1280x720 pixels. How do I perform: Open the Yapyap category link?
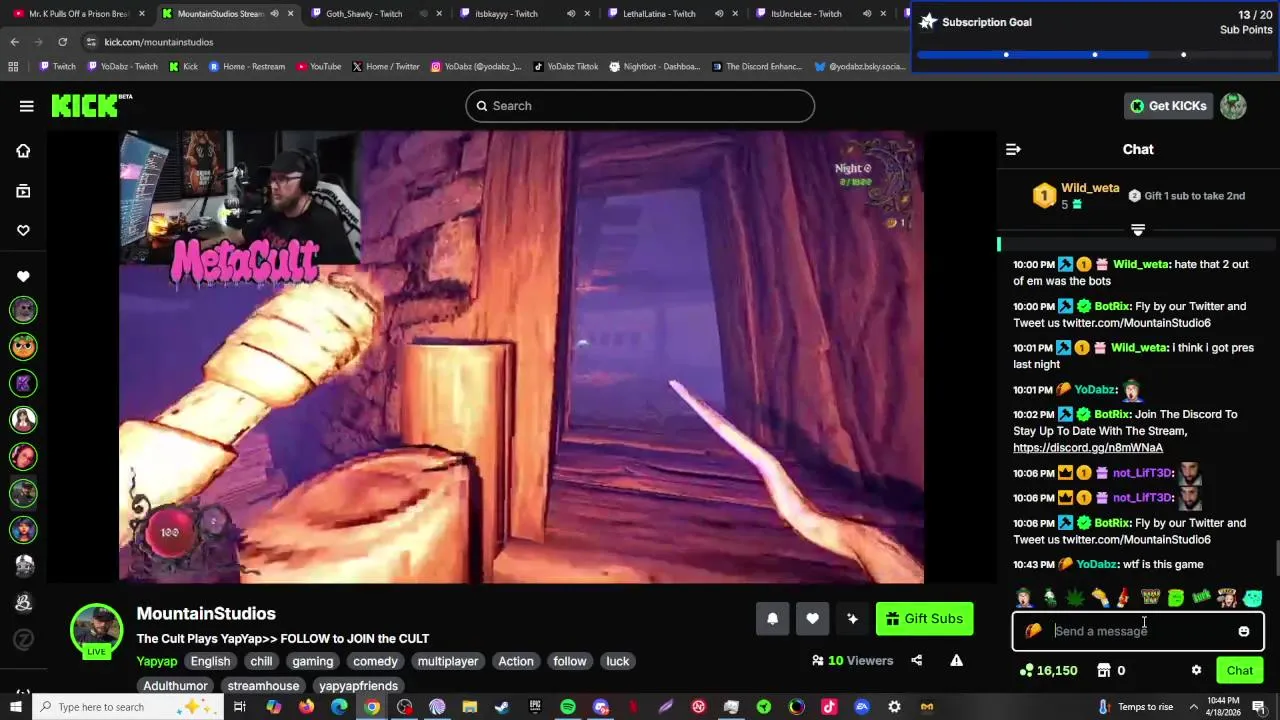pos(157,661)
